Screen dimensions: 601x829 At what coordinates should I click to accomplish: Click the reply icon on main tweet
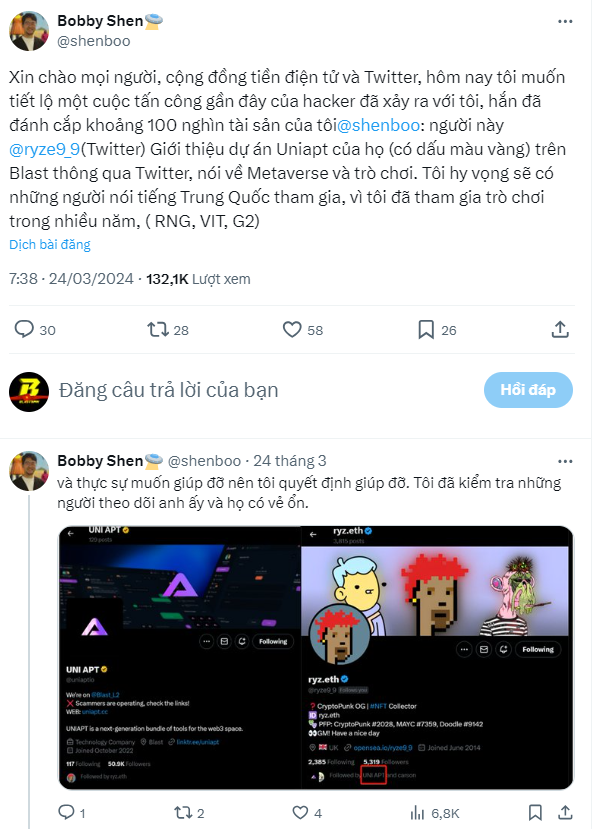24,329
